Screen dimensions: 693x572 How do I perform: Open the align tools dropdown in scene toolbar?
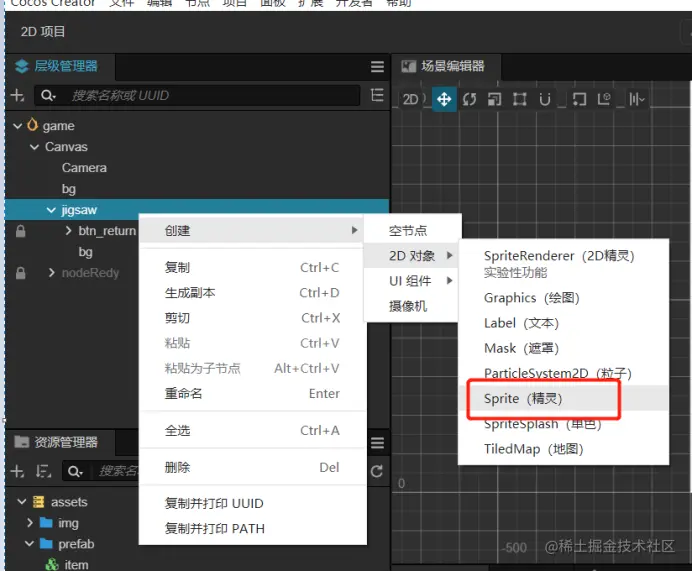pyautogui.click(x=637, y=99)
